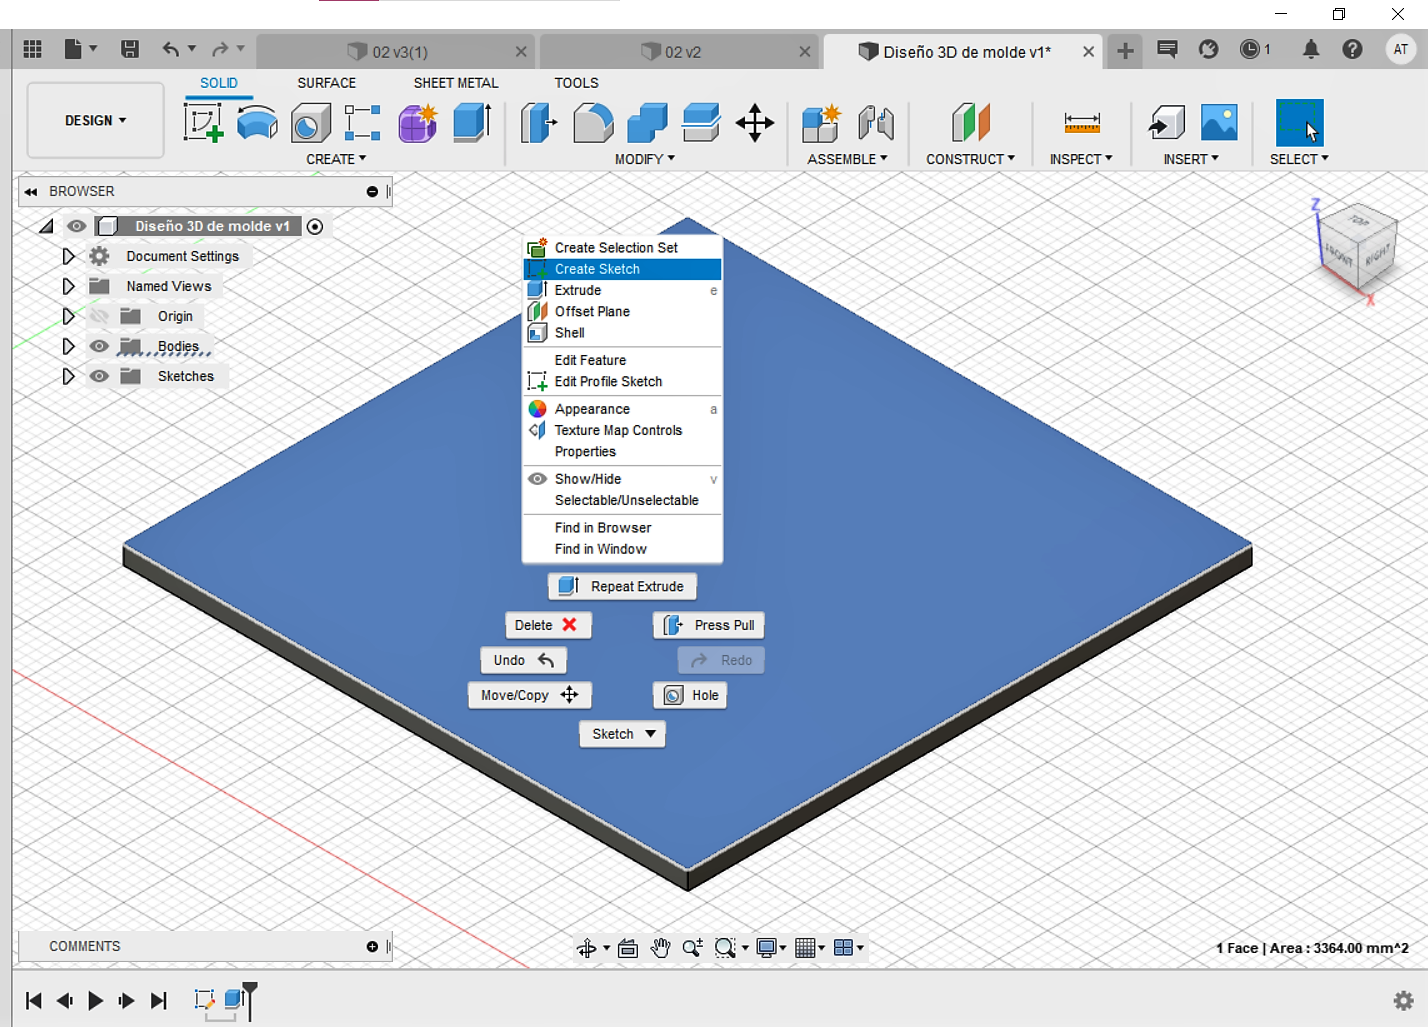Expand the Named Views node
Screen dimensions: 1428x1027
point(68,286)
